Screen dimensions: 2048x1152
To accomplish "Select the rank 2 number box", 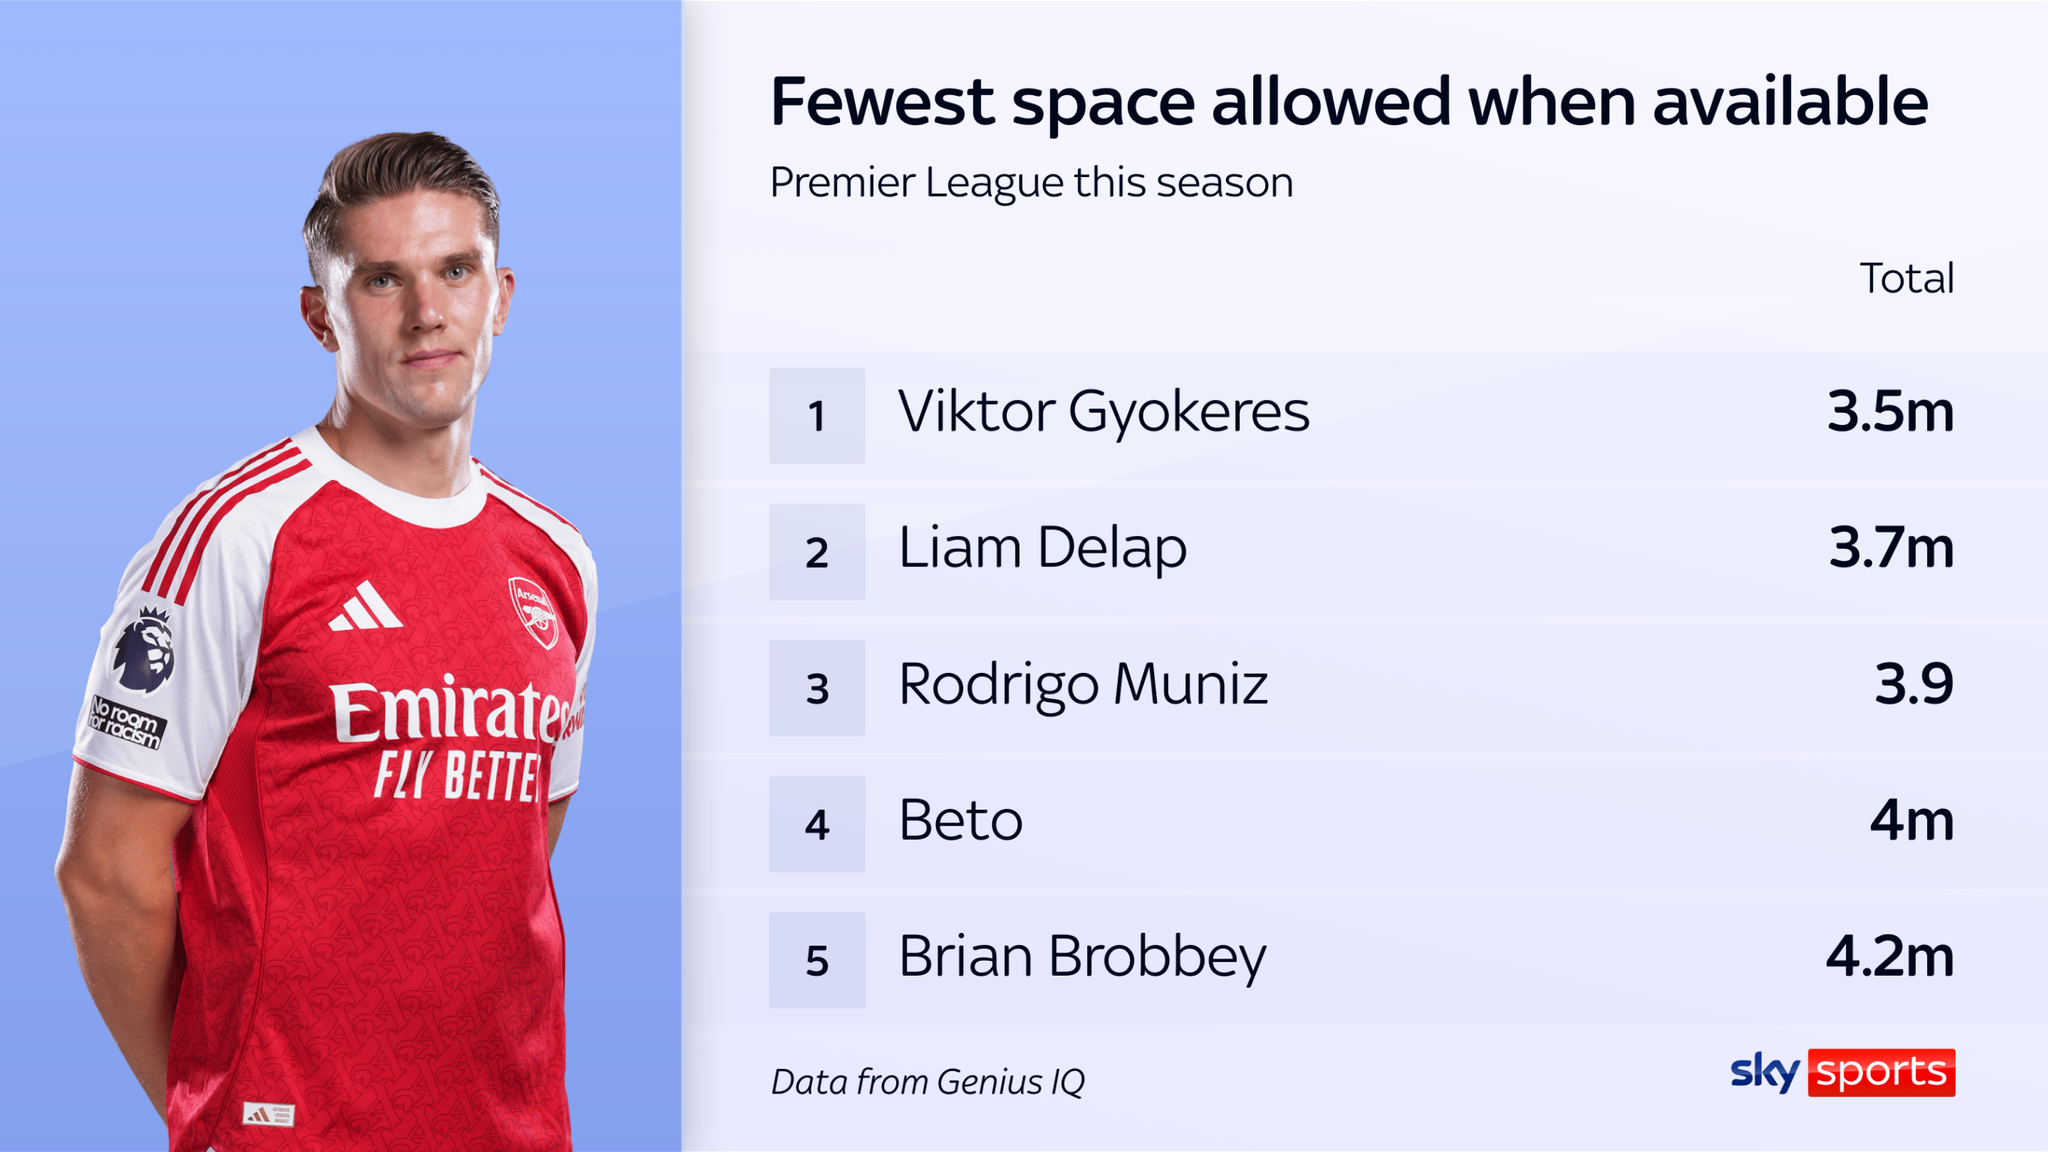I will click(817, 552).
